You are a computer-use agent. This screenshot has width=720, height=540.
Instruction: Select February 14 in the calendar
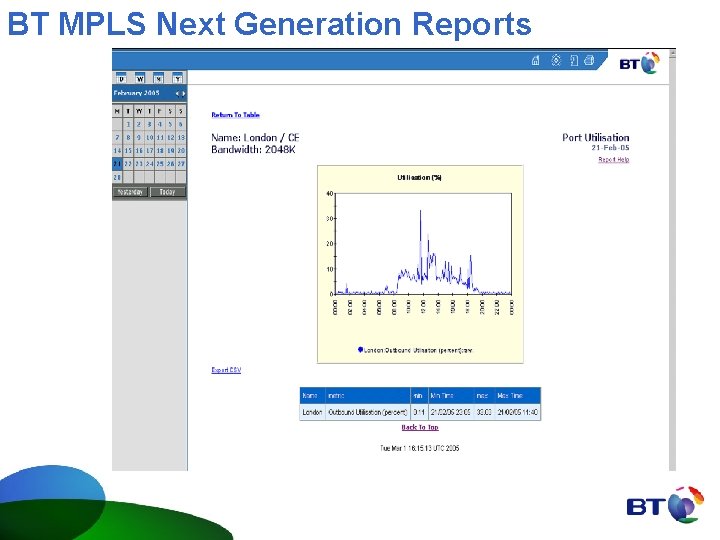(118, 151)
